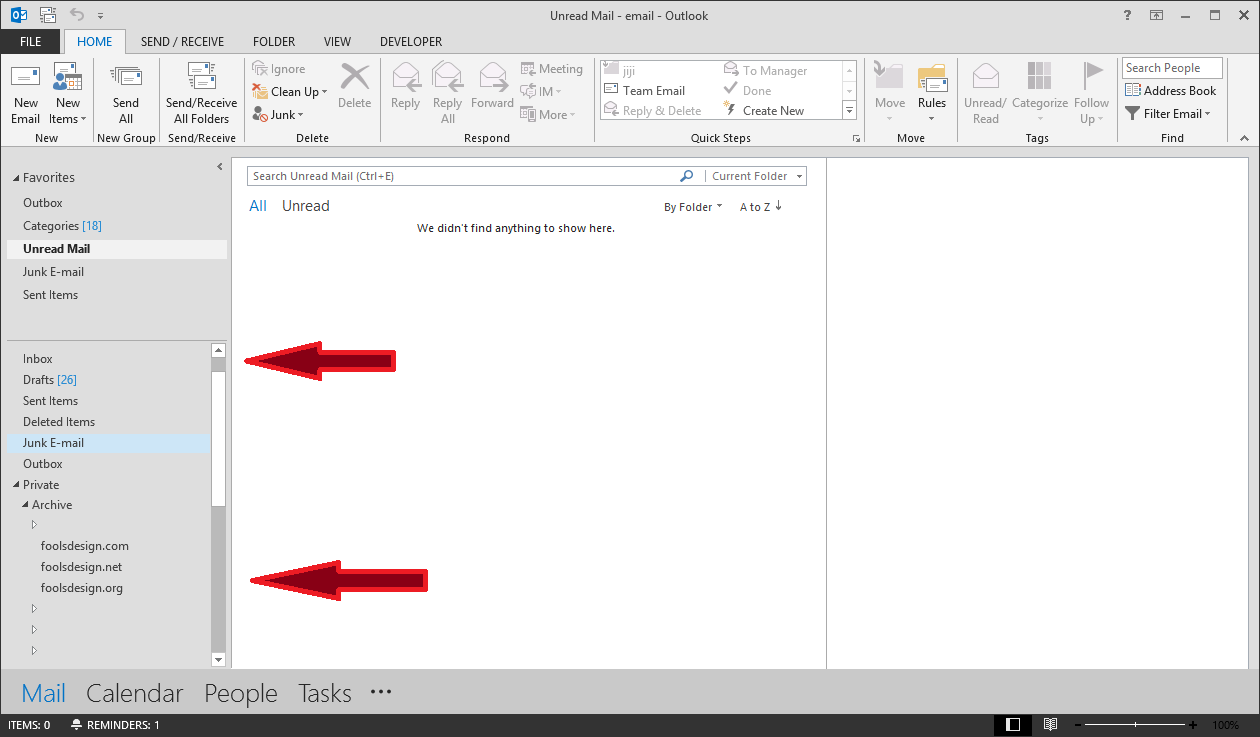Click the Reply icon

click(x=406, y=91)
